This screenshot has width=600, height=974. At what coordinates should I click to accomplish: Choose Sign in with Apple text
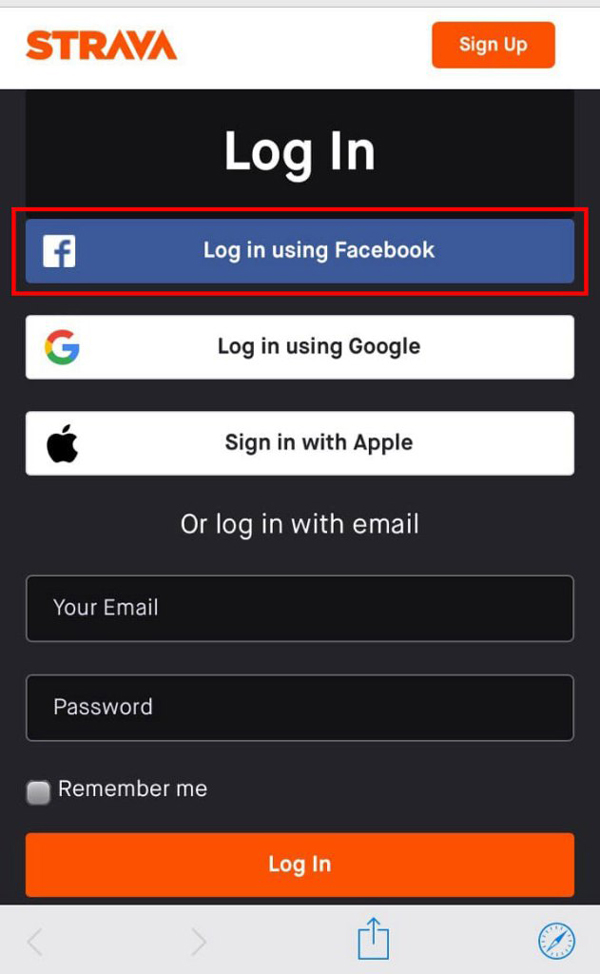click(x=319, y=443)
